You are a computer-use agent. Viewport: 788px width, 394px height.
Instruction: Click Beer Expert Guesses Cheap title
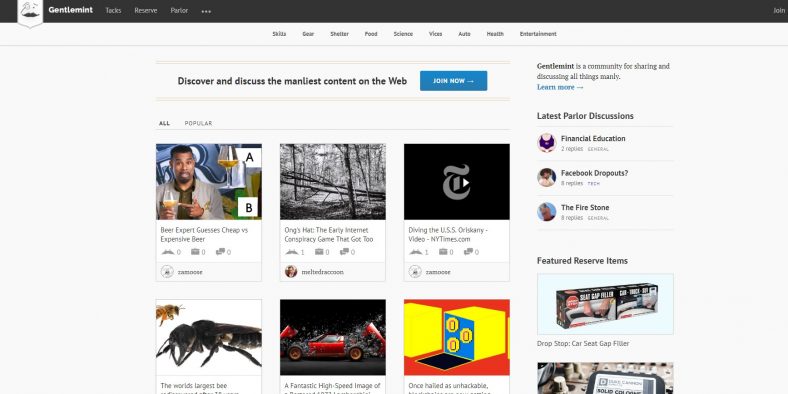[204, 235]
